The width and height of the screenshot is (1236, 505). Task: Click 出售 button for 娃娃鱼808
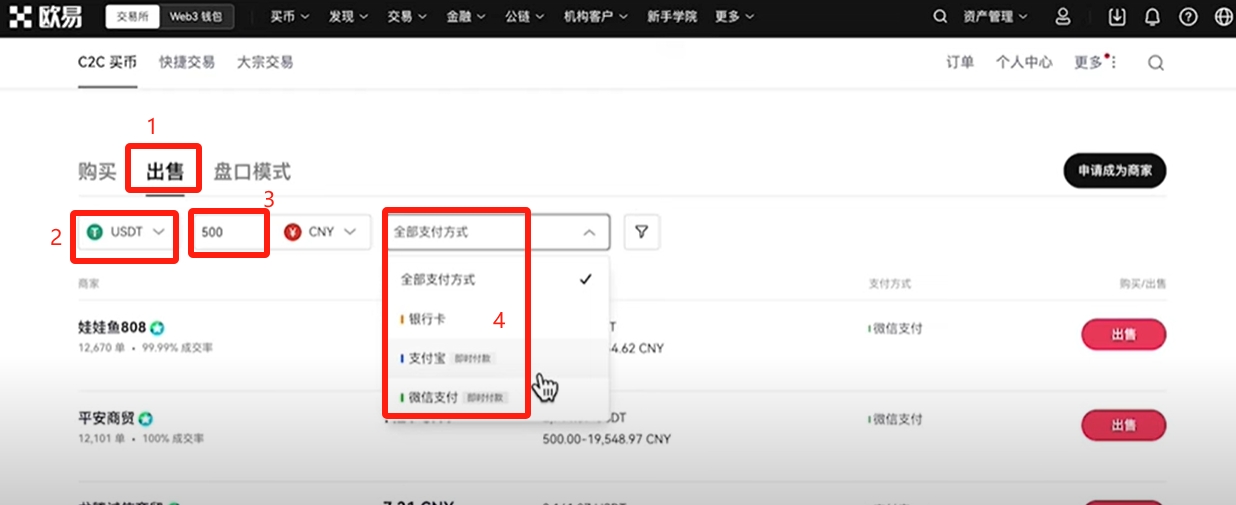coord(1124,335)
